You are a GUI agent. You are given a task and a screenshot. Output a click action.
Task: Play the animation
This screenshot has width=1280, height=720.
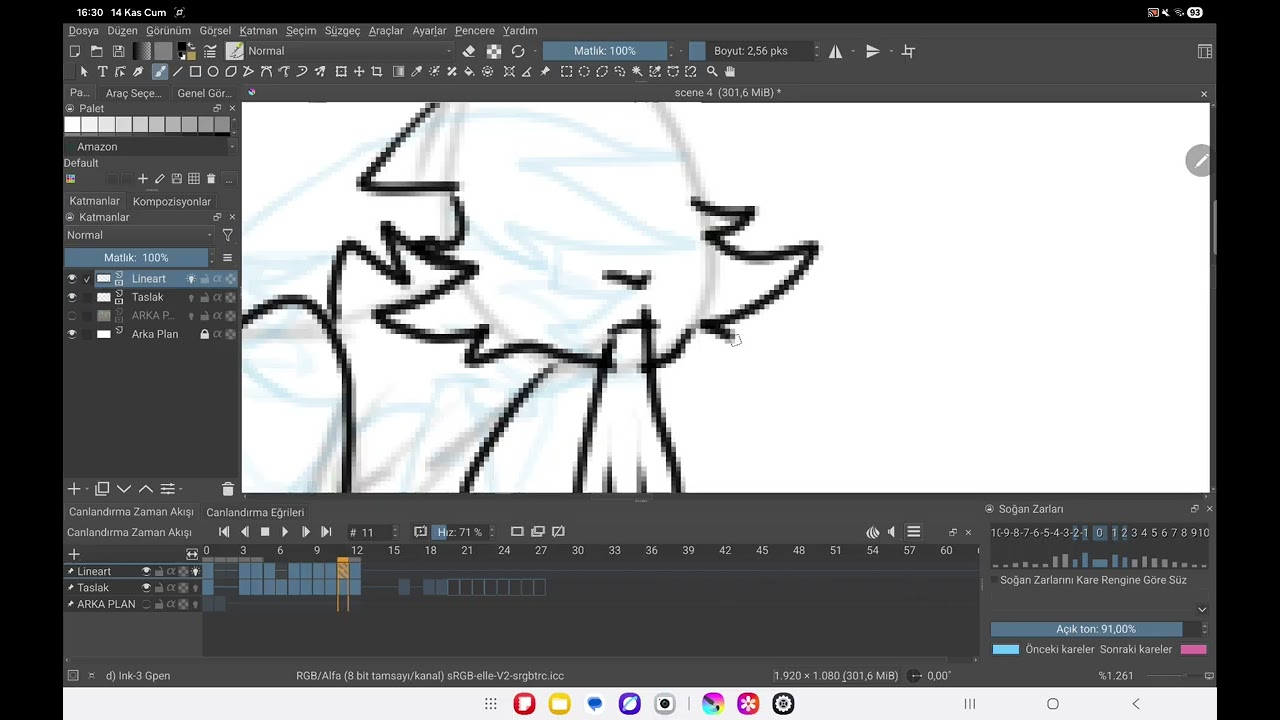285,532
